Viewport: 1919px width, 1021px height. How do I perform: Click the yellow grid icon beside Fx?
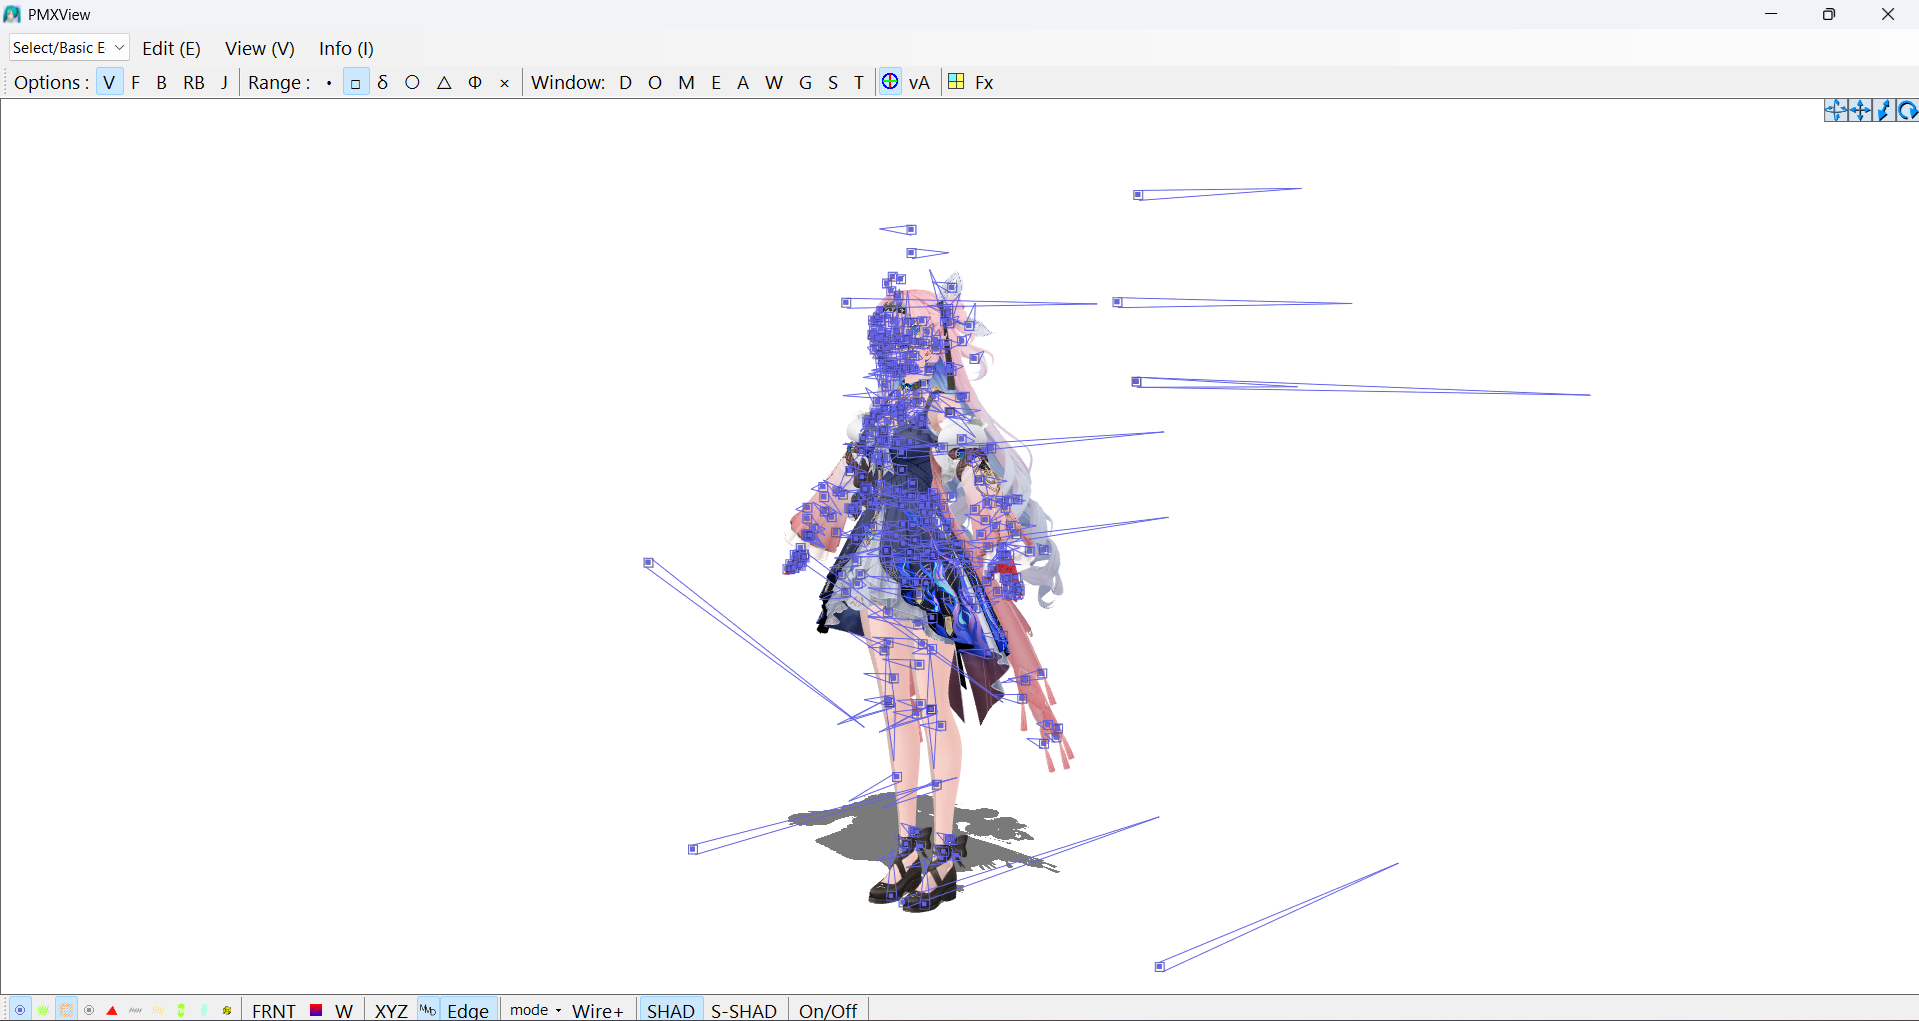click(956, 82)
